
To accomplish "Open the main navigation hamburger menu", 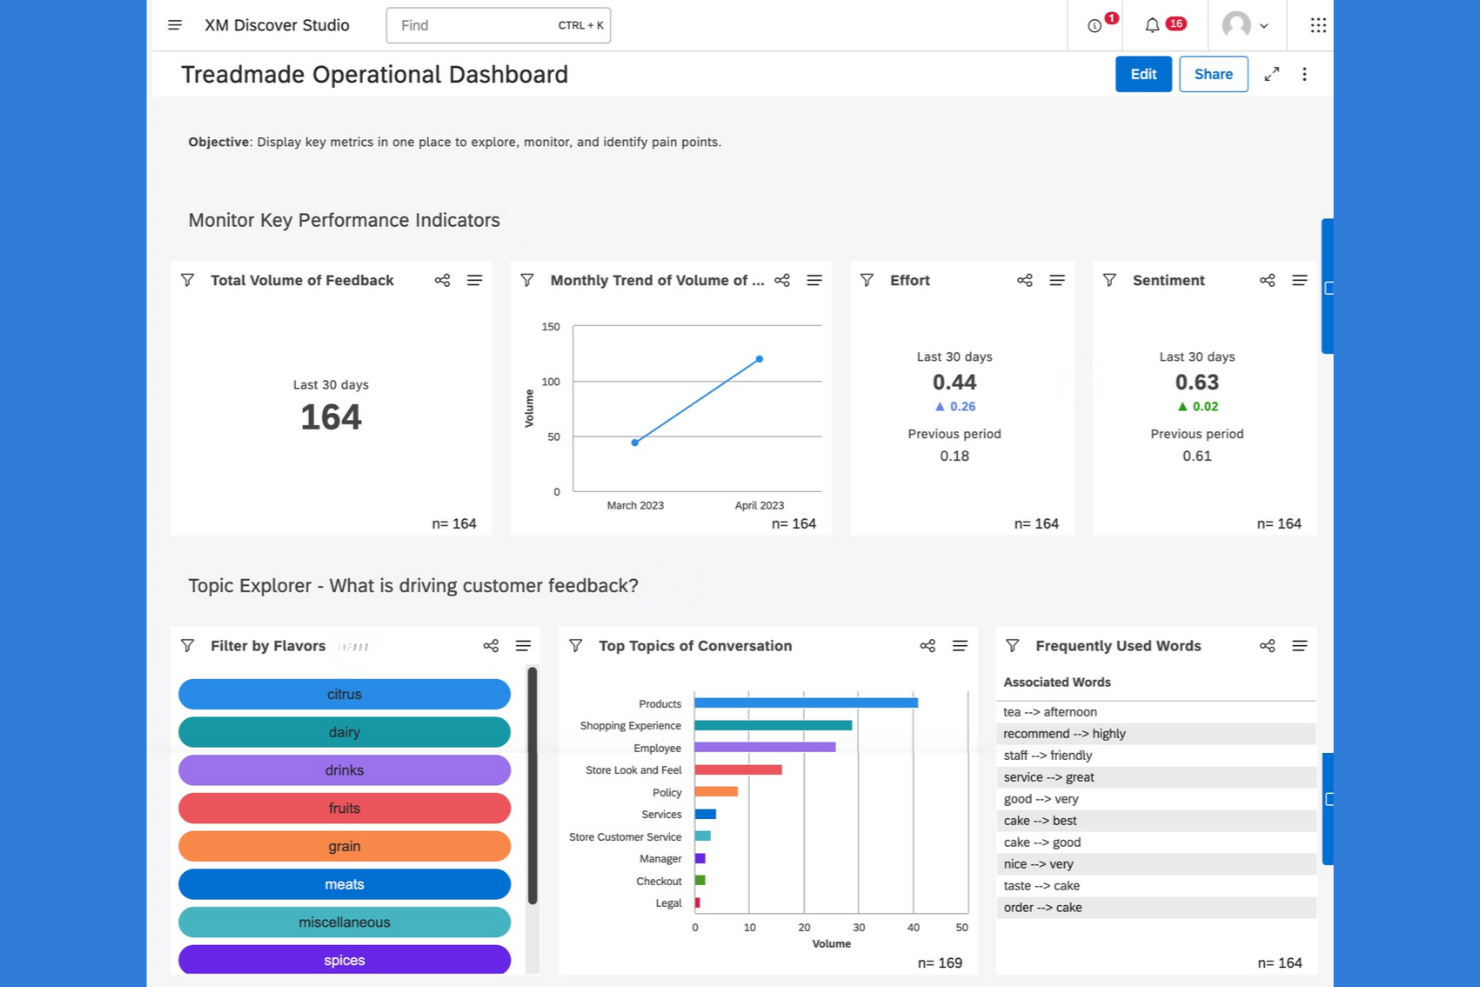I will 175,25.
